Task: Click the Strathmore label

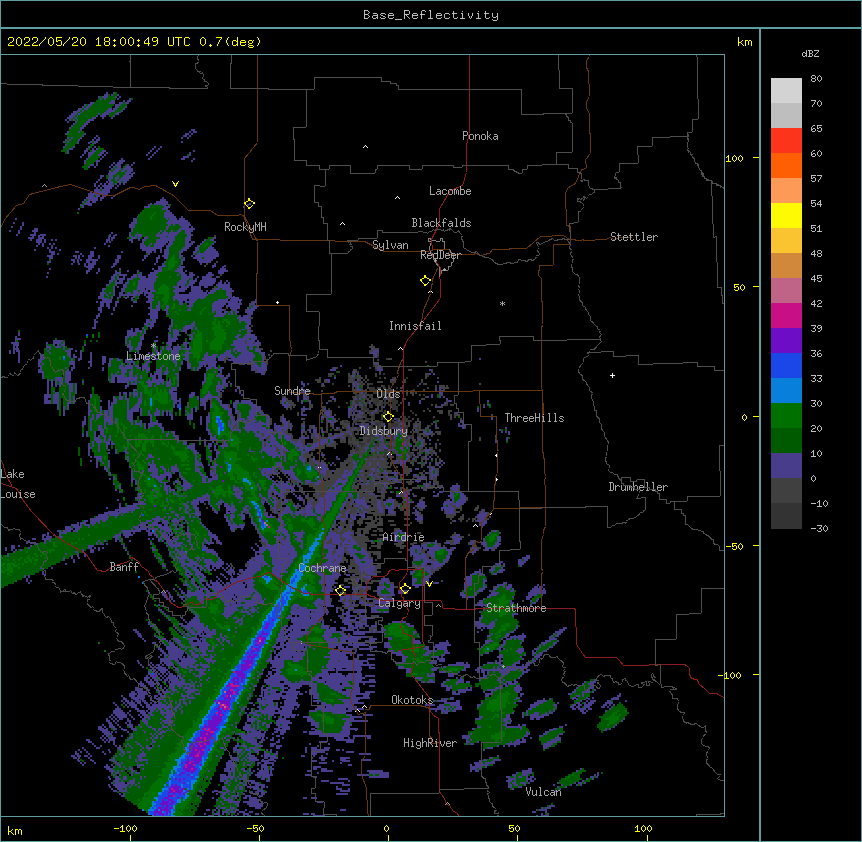Action: click(516, 608)
